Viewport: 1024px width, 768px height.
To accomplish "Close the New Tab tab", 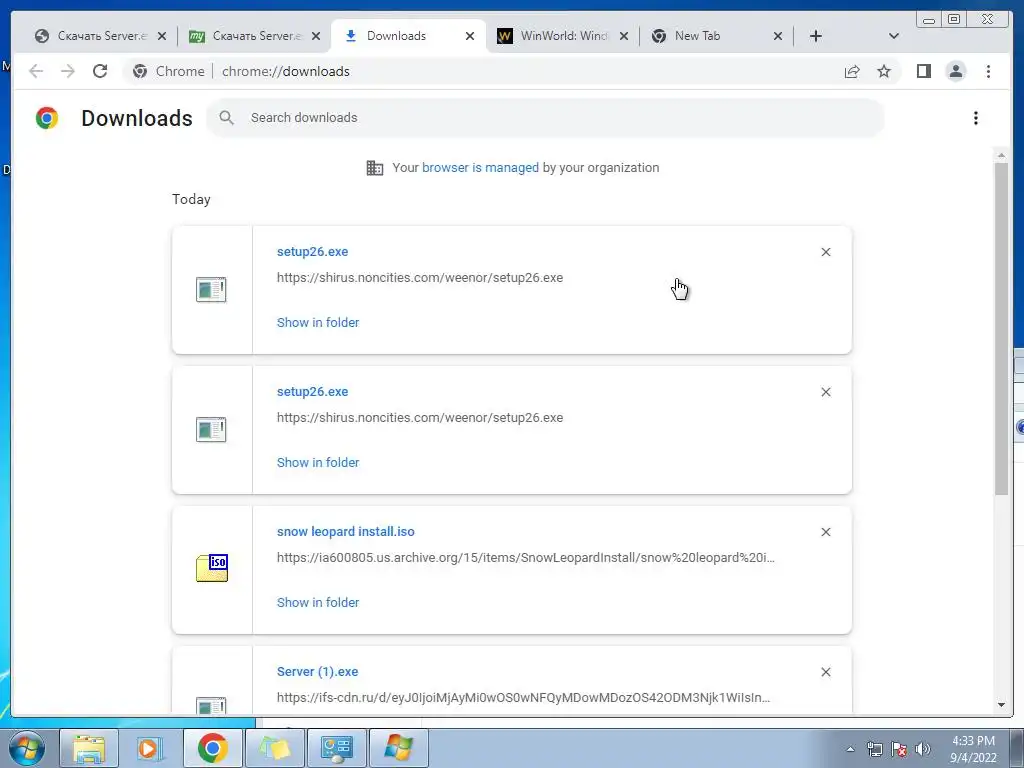I will [778, 36].
